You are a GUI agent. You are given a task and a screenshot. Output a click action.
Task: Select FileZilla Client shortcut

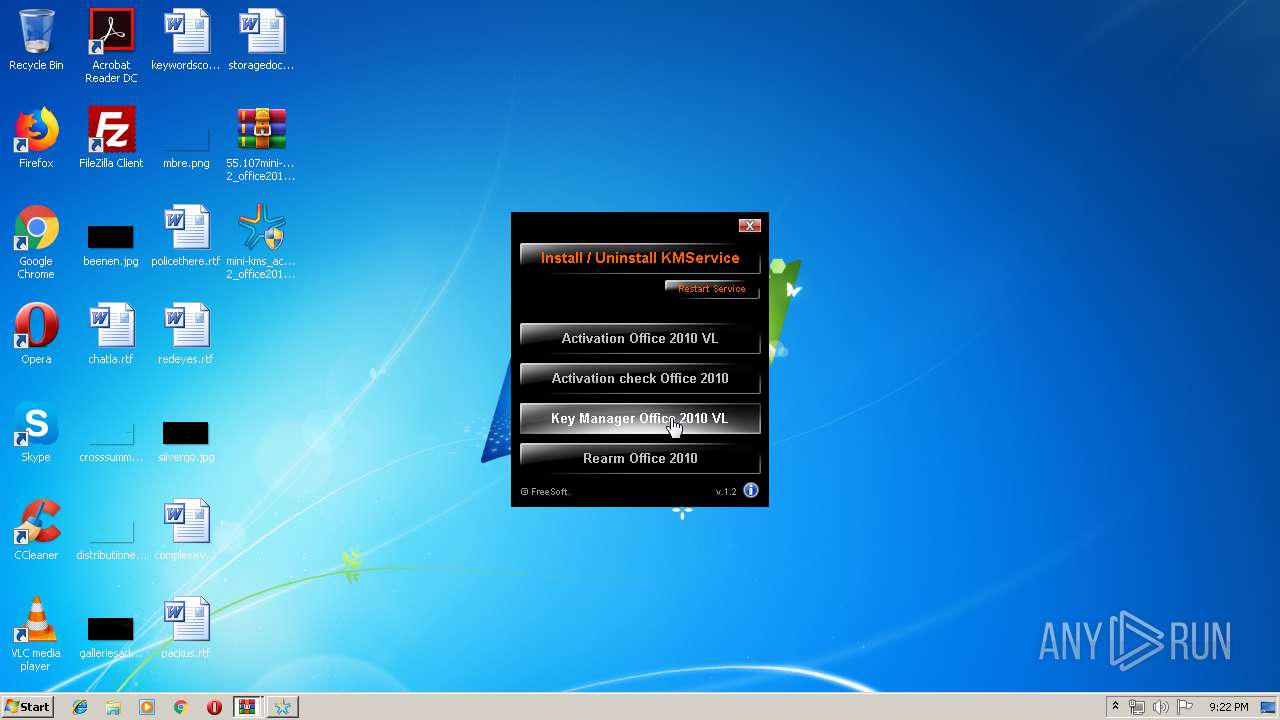pyautogui.click(x=111, y=138)
